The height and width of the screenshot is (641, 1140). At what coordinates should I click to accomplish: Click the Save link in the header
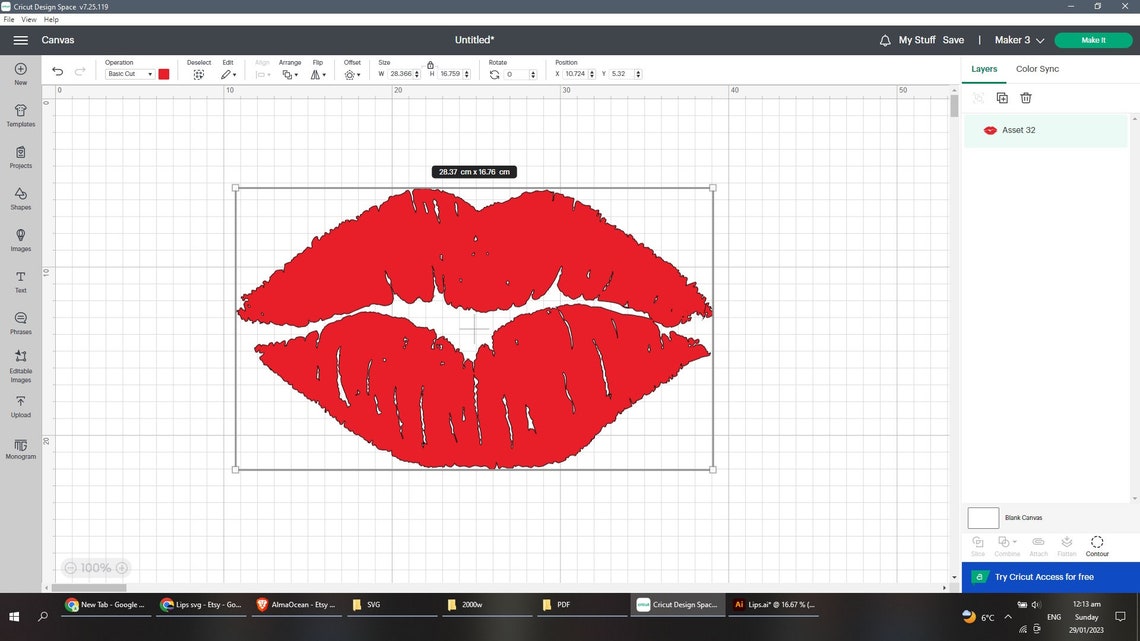coord(954,39)
